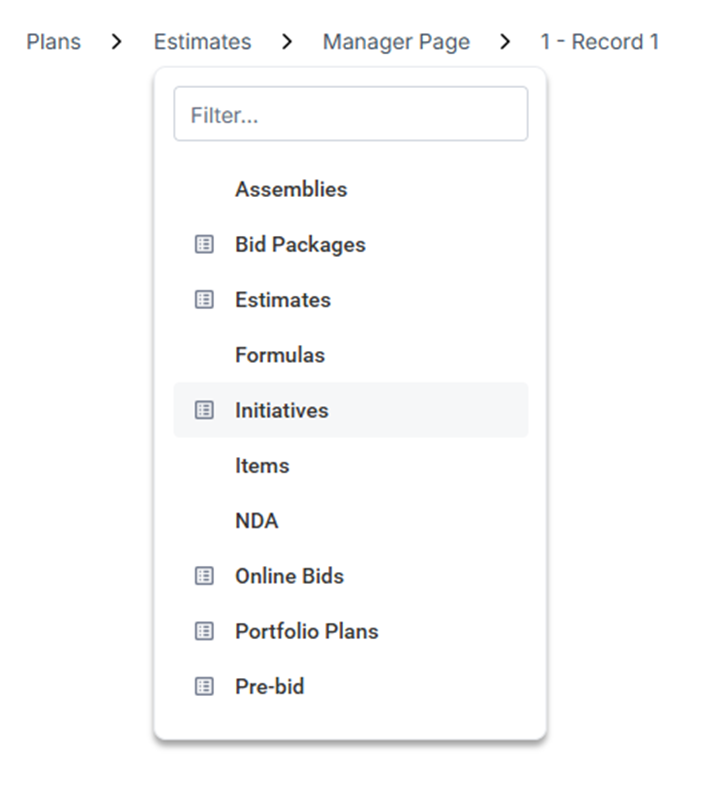The image size is (702, 786).
Task: Click the list icon beside Pre-bid
Action: tap(204, 686)
